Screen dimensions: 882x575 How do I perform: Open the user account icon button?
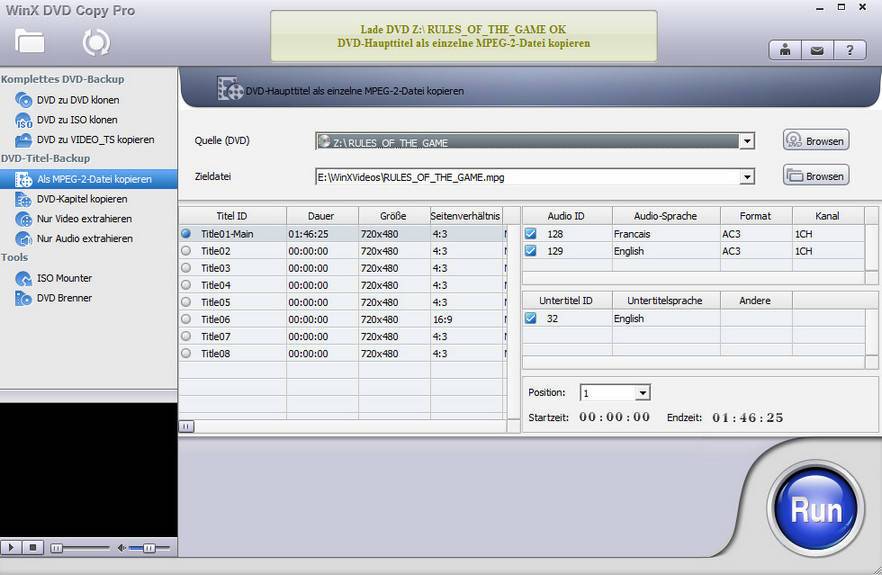pyautogui.click(x=785, y=51)
